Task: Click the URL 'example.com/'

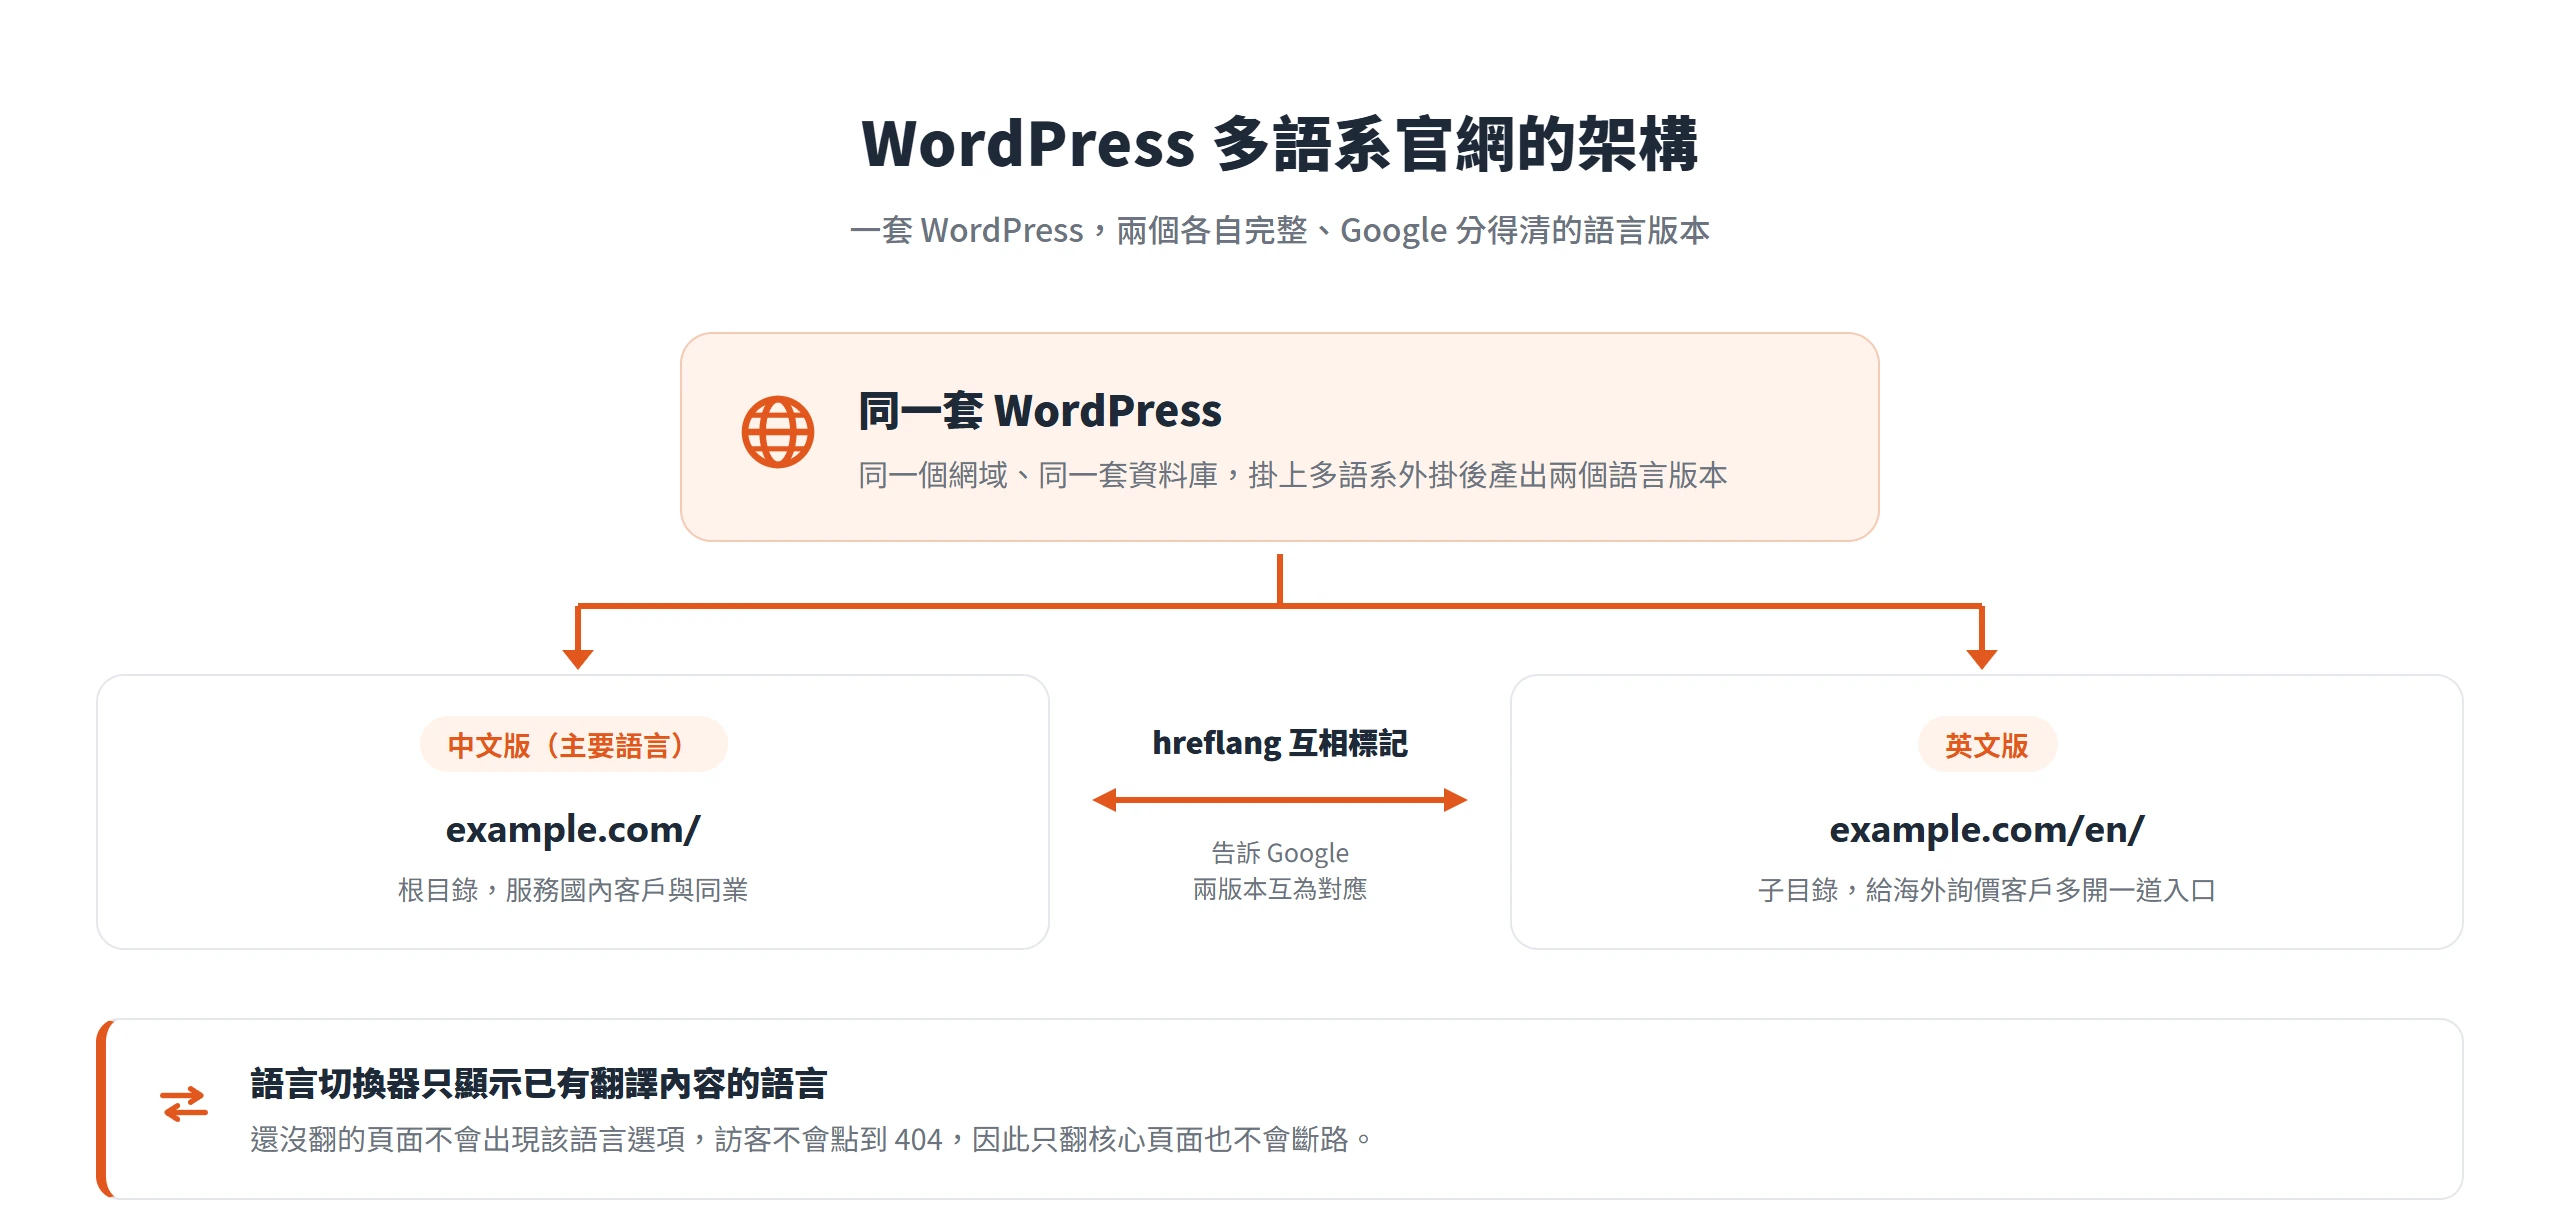Action: (573, 829)
